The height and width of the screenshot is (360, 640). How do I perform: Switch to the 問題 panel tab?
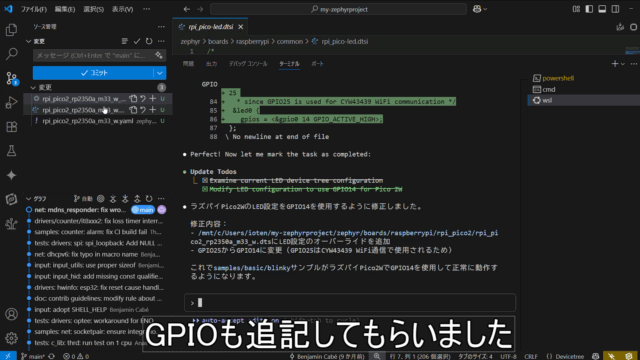188,64
